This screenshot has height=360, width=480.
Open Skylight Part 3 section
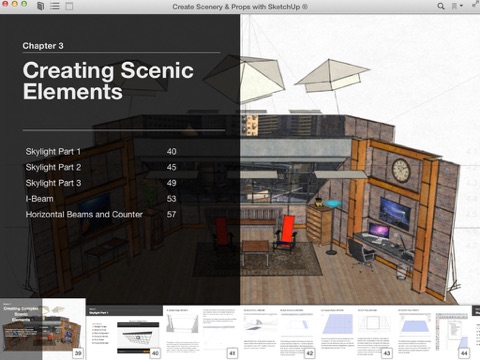(53, 183)
